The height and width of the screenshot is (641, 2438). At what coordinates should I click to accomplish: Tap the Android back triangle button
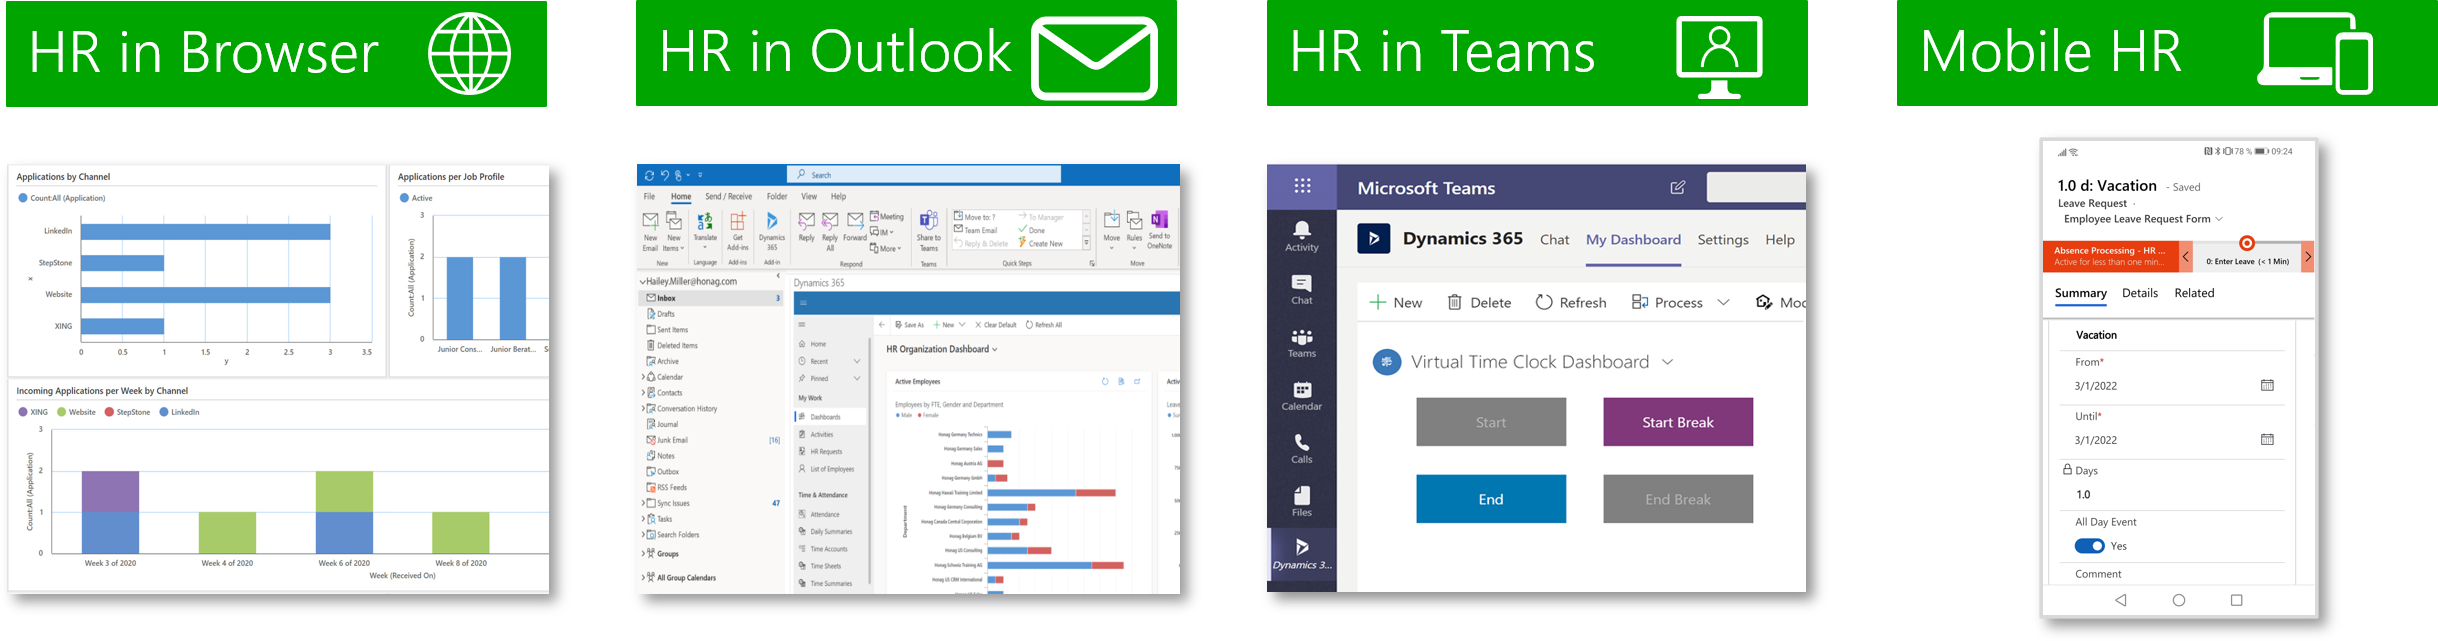pyautogui.click(x=2120, y=600)
